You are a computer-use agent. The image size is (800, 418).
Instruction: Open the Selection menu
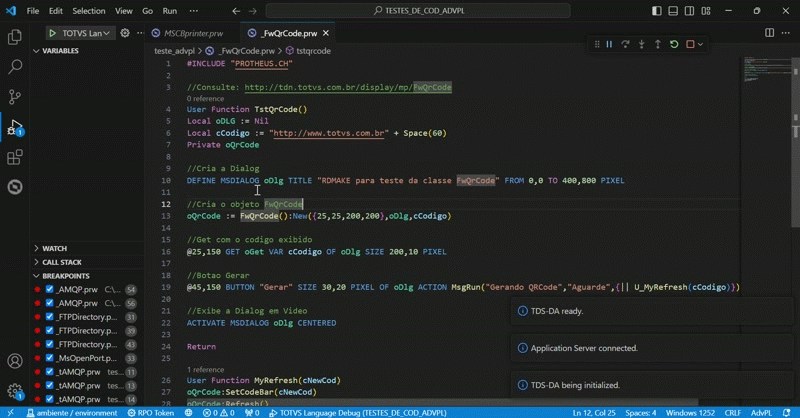89,11
